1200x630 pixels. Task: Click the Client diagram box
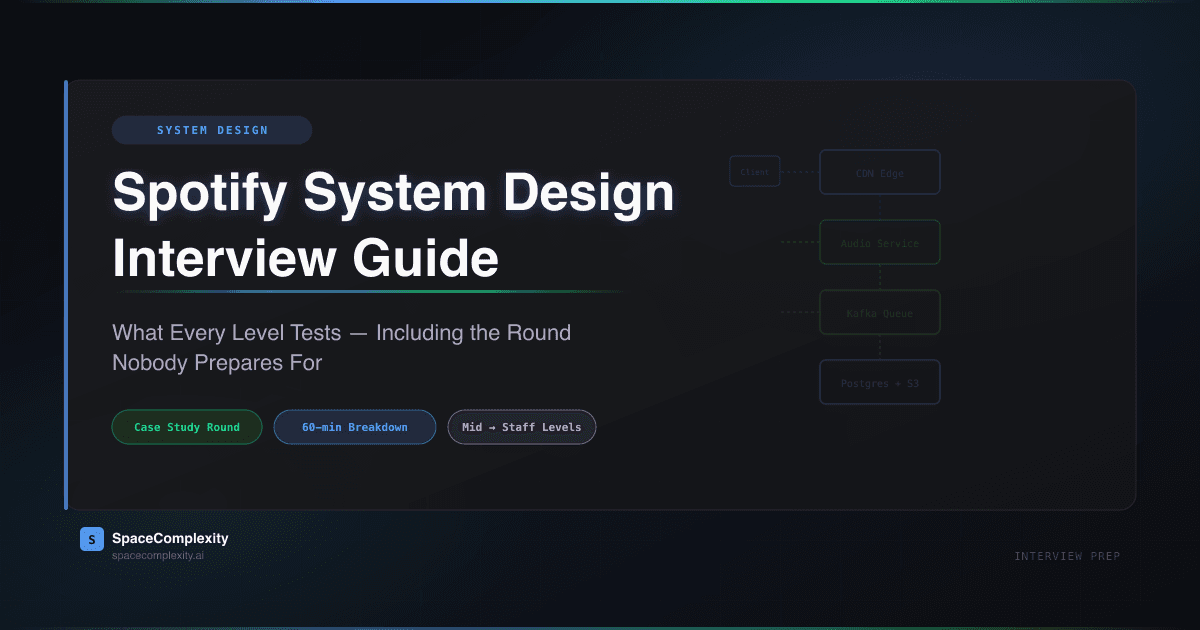tap(755, 172)
